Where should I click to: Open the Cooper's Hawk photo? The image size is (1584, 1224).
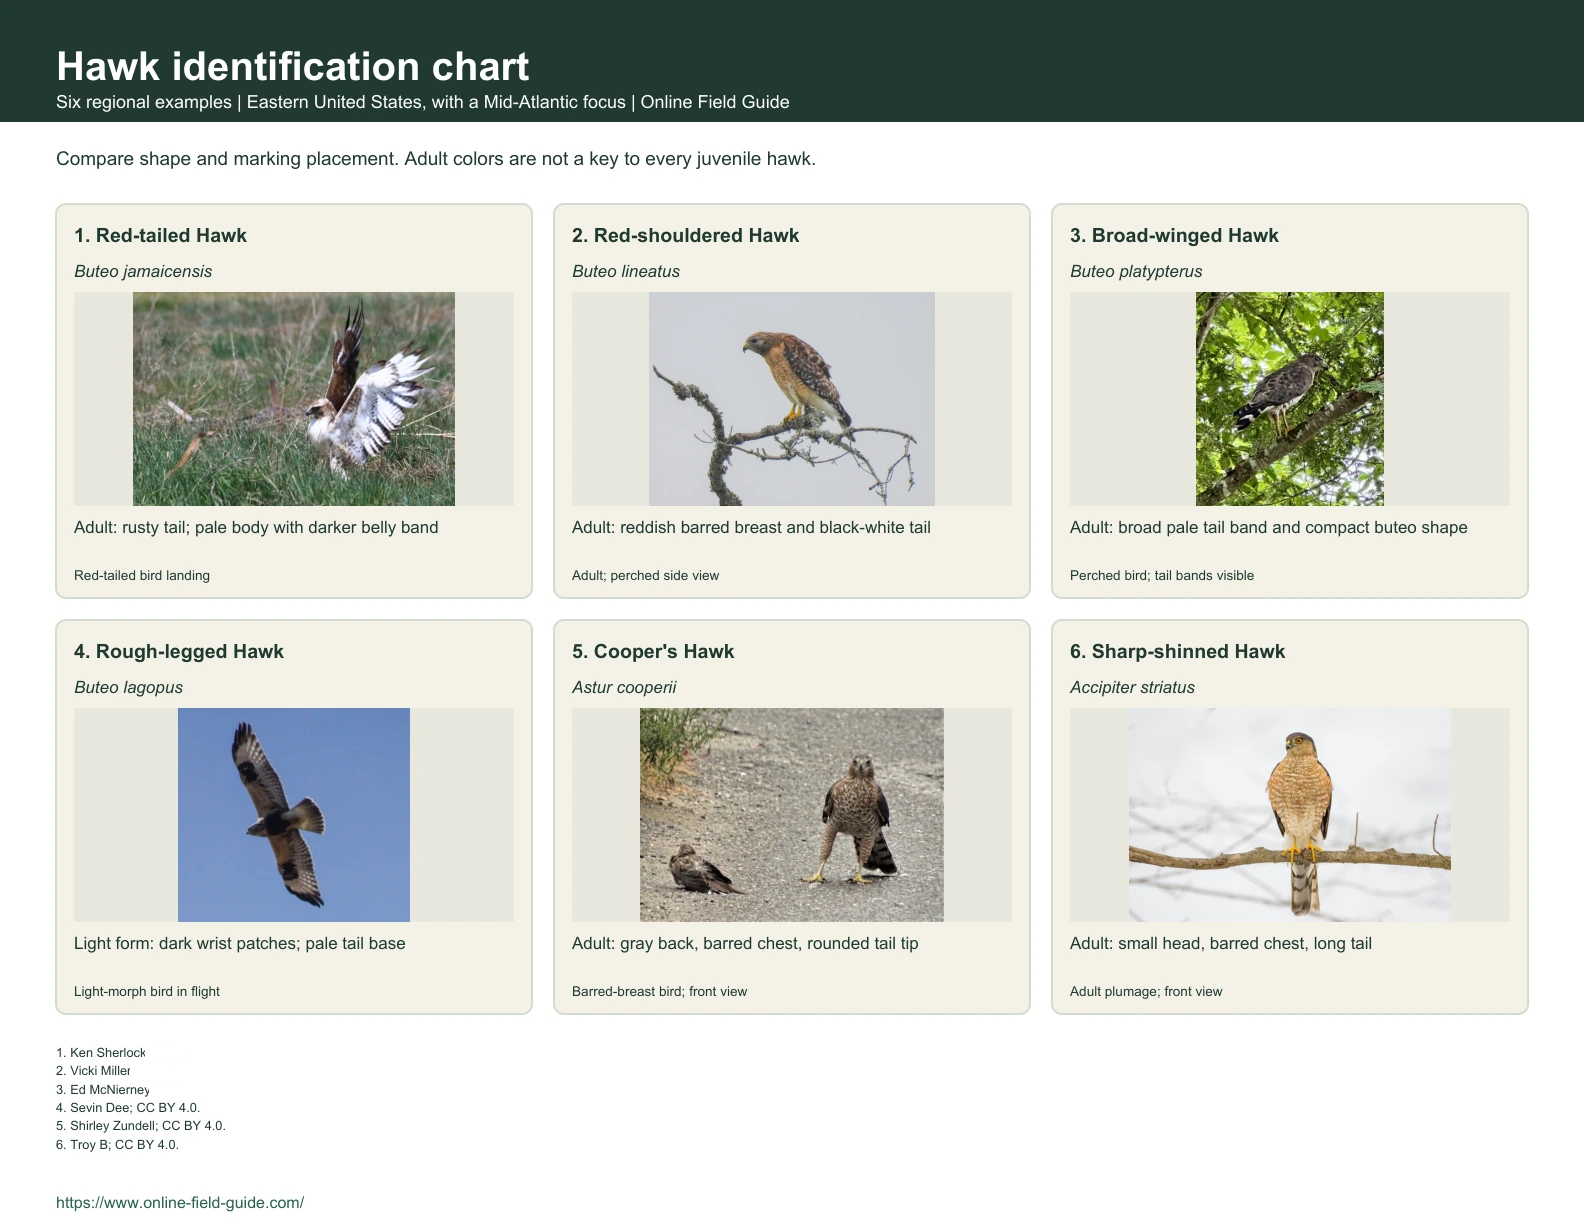[792, 815]
